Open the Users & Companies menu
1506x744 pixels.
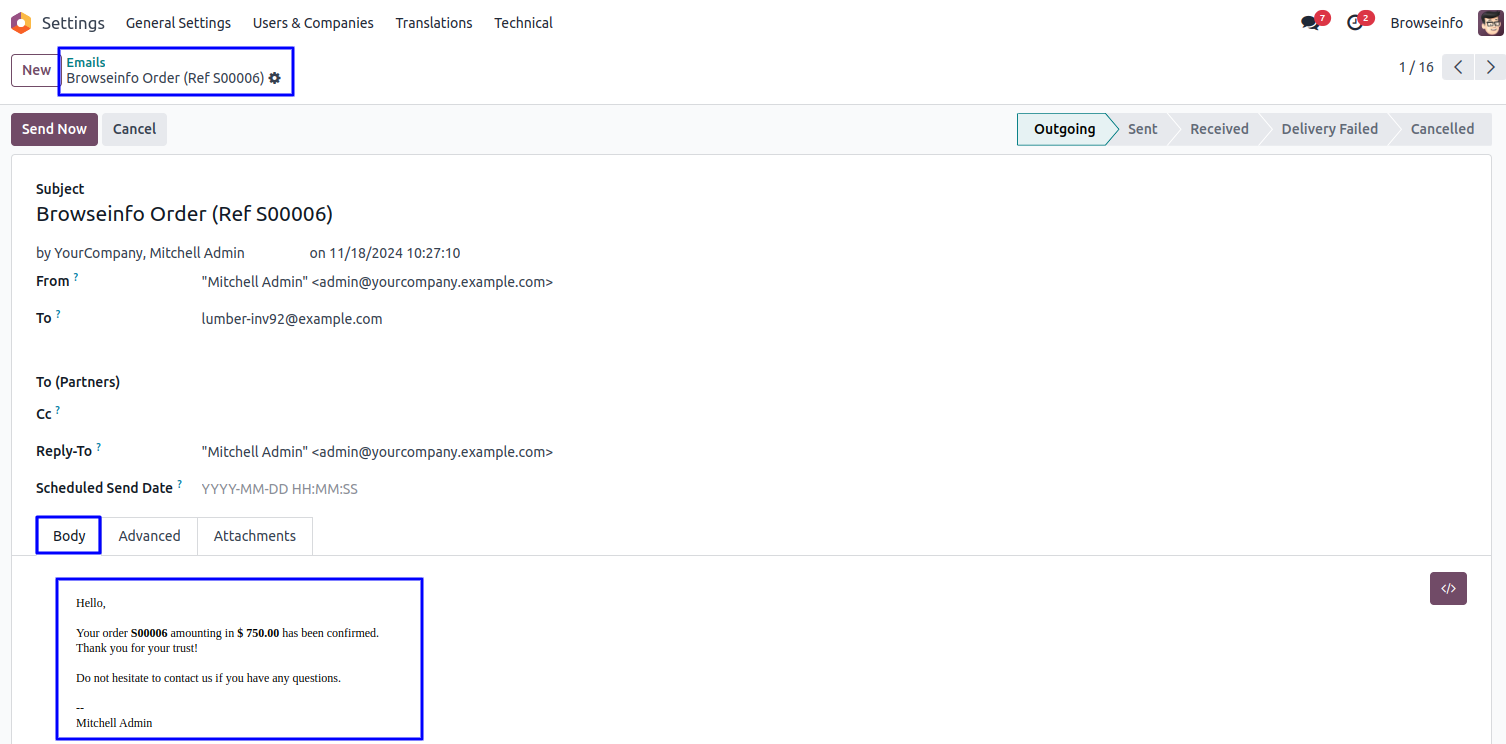pyautogui.click(x=313, y=23)
